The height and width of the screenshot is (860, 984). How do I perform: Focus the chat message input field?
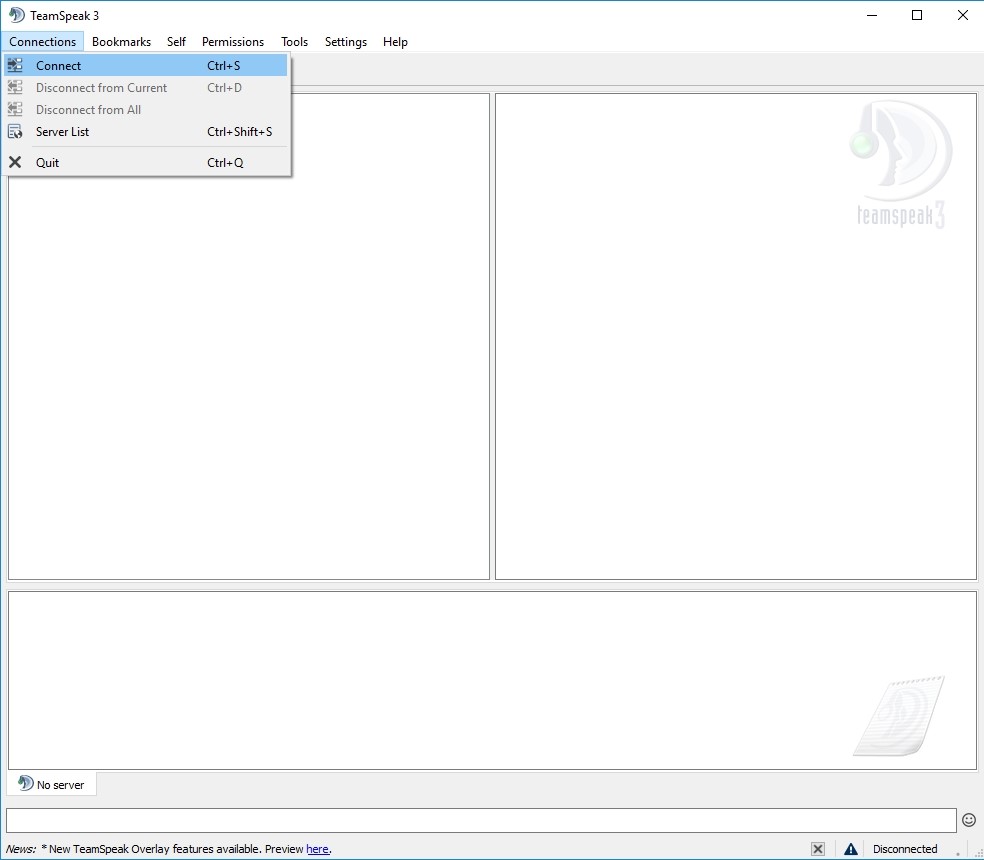click(480, 820)
